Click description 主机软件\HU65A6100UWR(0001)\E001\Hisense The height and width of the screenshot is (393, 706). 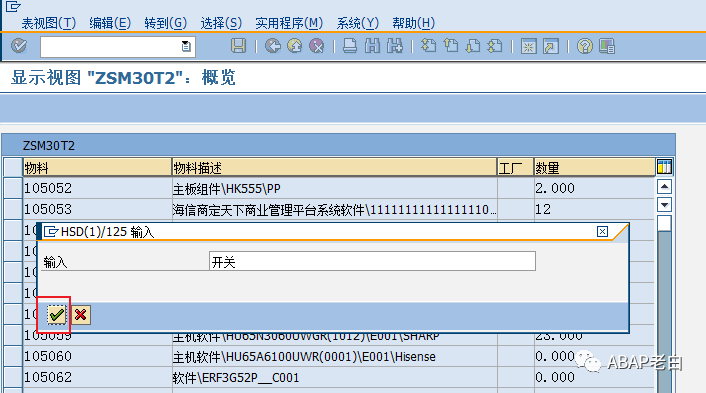(x=335, y=357)
